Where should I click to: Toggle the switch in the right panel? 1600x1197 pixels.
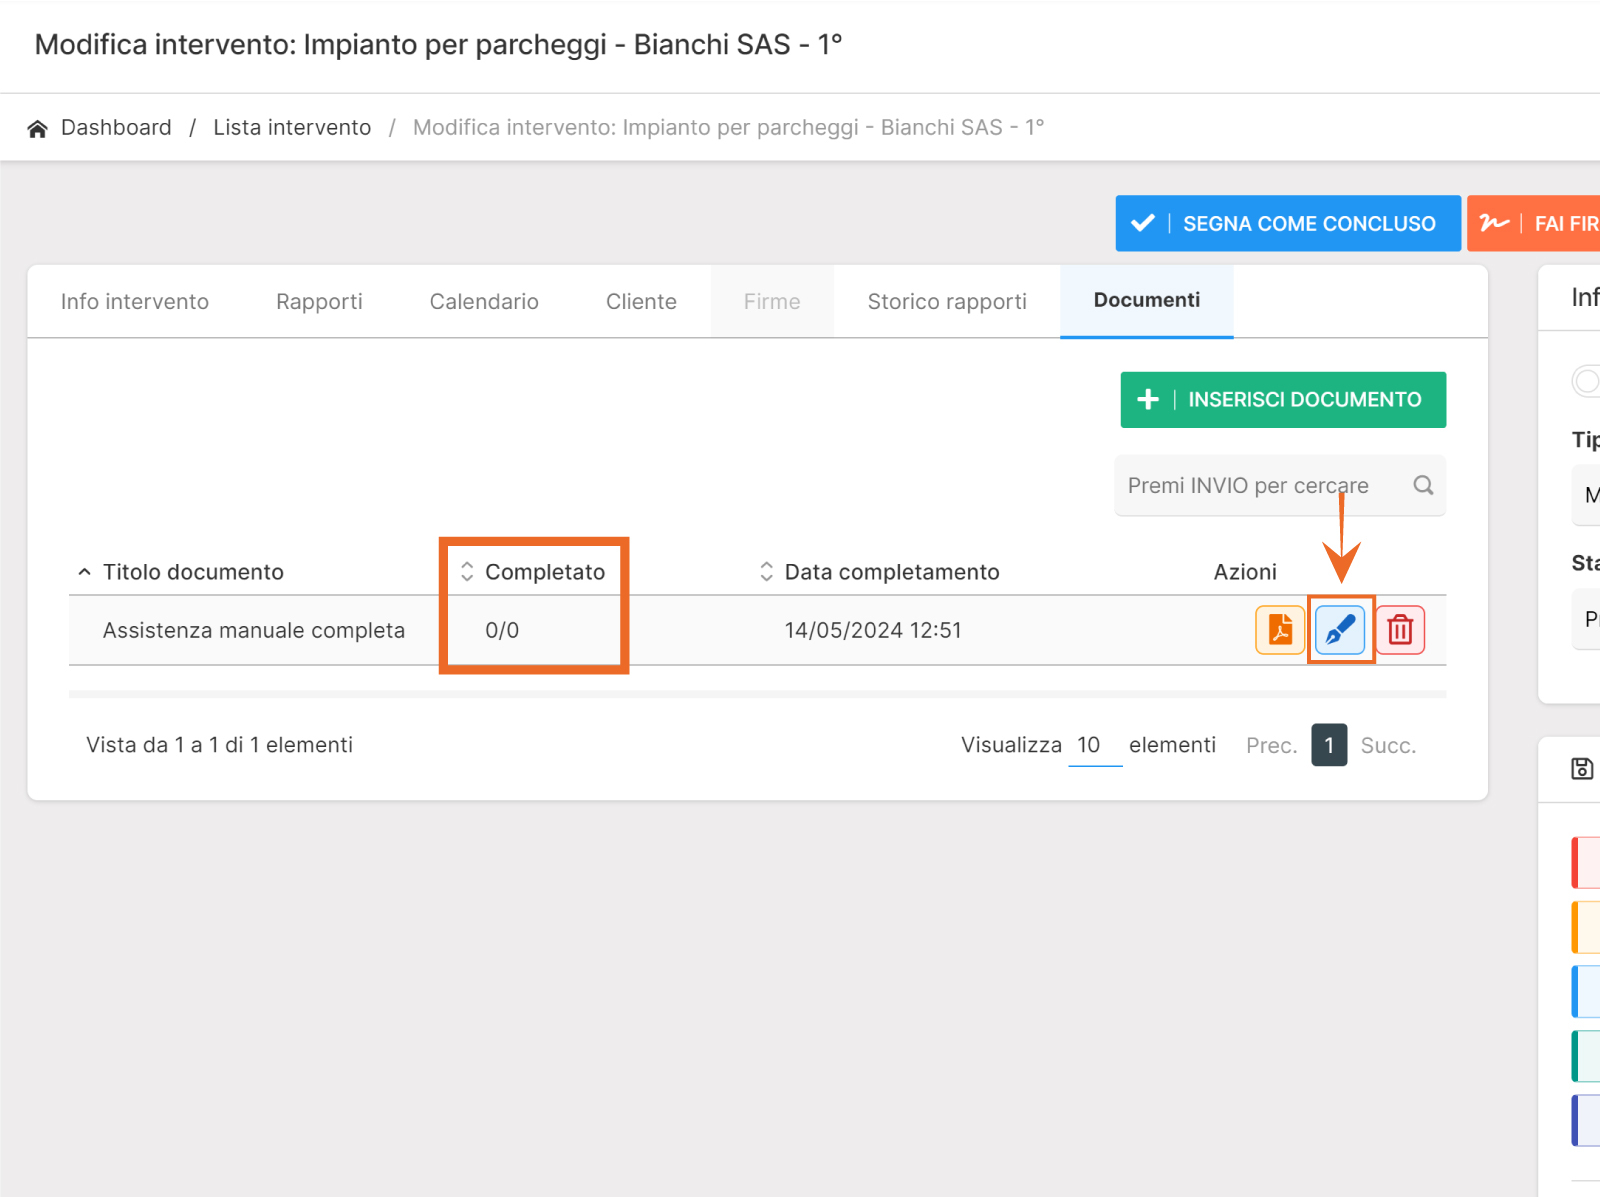tap(1587, 381)
